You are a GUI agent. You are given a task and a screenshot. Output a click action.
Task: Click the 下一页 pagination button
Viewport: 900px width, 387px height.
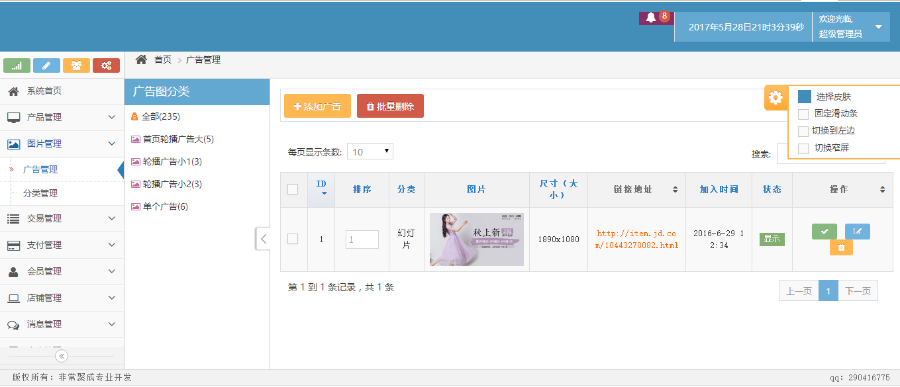click(x=858, y=291)
